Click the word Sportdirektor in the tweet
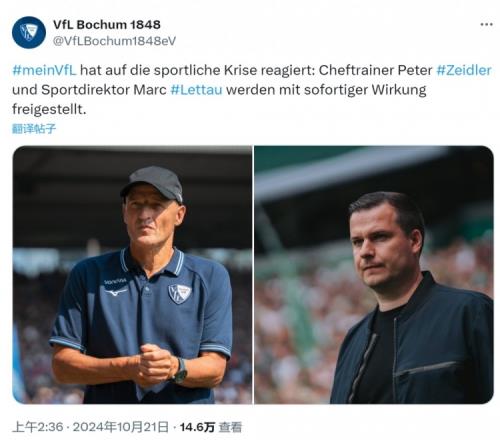500x440 pixels. pyautogui.click(x=85, y=90)
